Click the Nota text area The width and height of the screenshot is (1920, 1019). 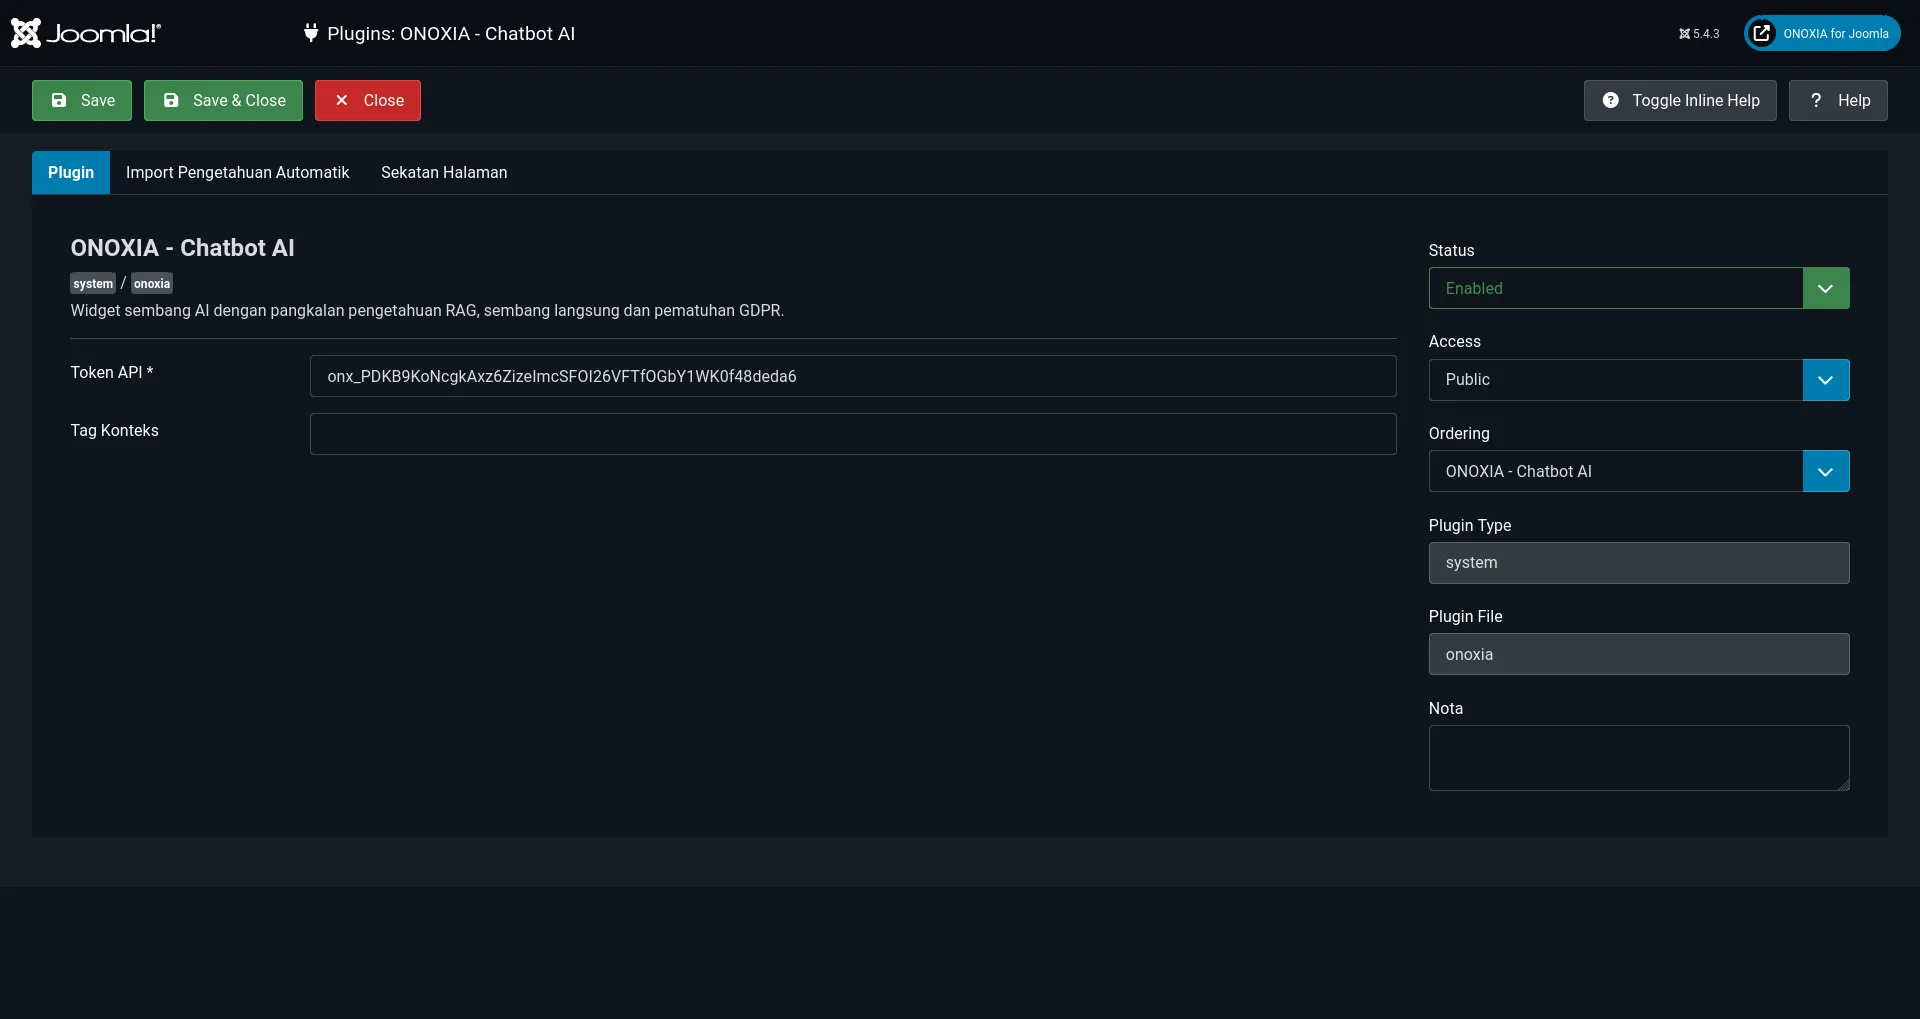[1639, 758]
